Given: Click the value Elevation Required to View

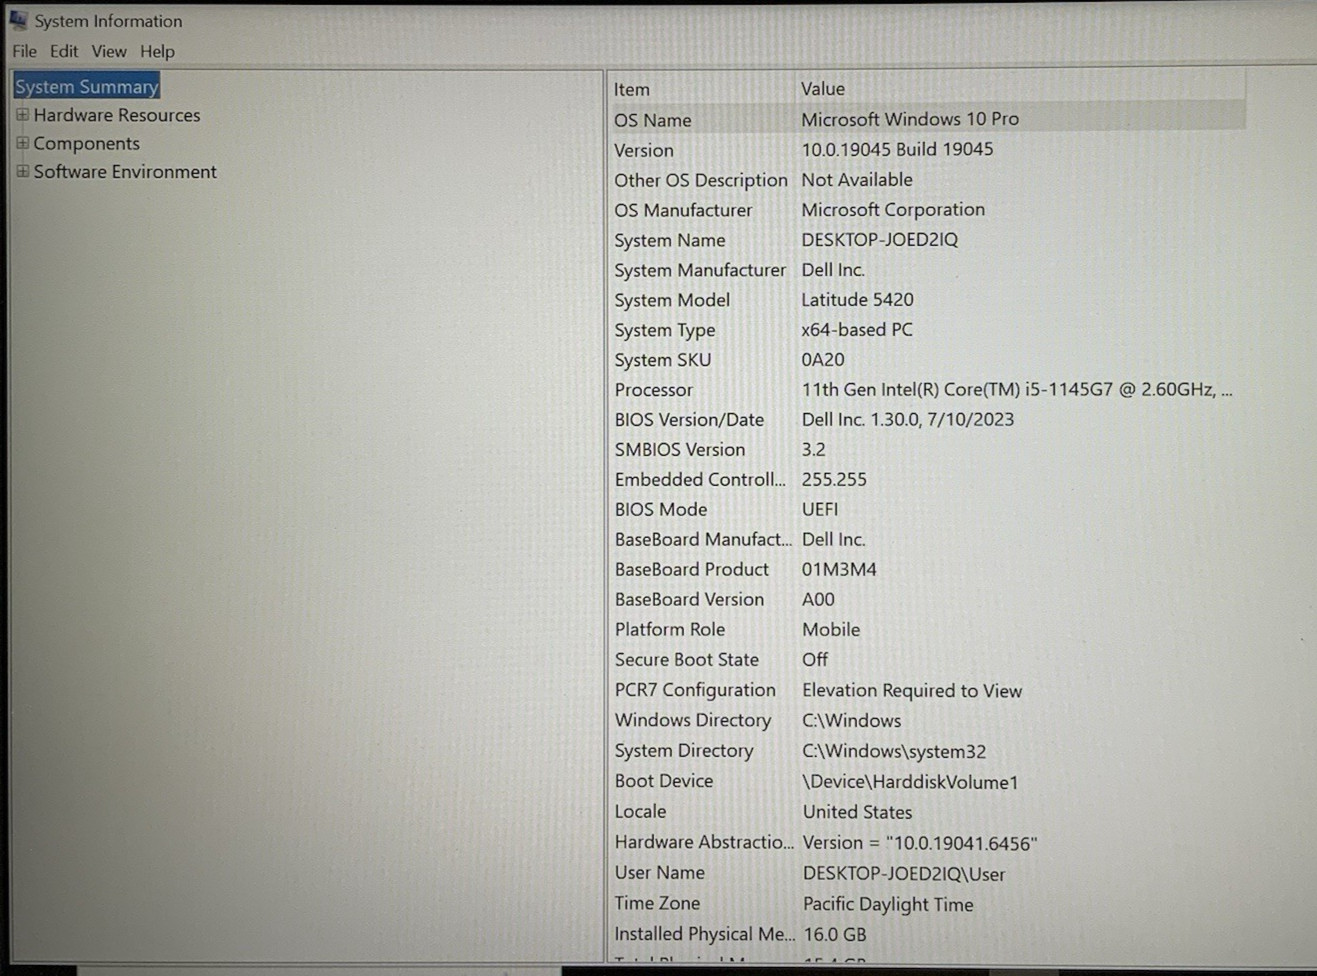Looking at the screenshot, I should (912, 690).
